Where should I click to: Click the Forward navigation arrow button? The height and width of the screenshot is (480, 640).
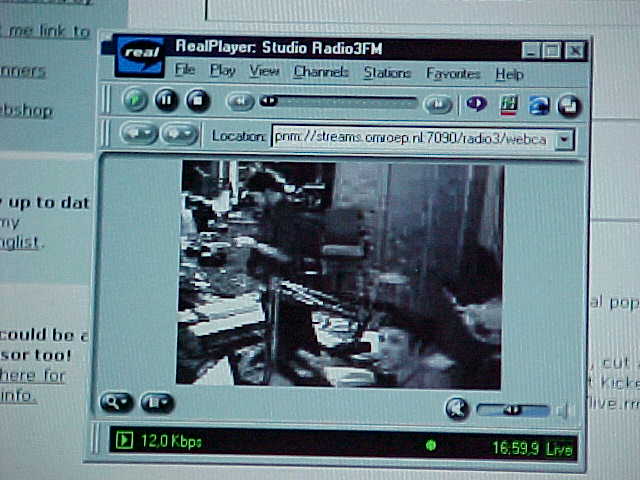click(x=180, y=134)
